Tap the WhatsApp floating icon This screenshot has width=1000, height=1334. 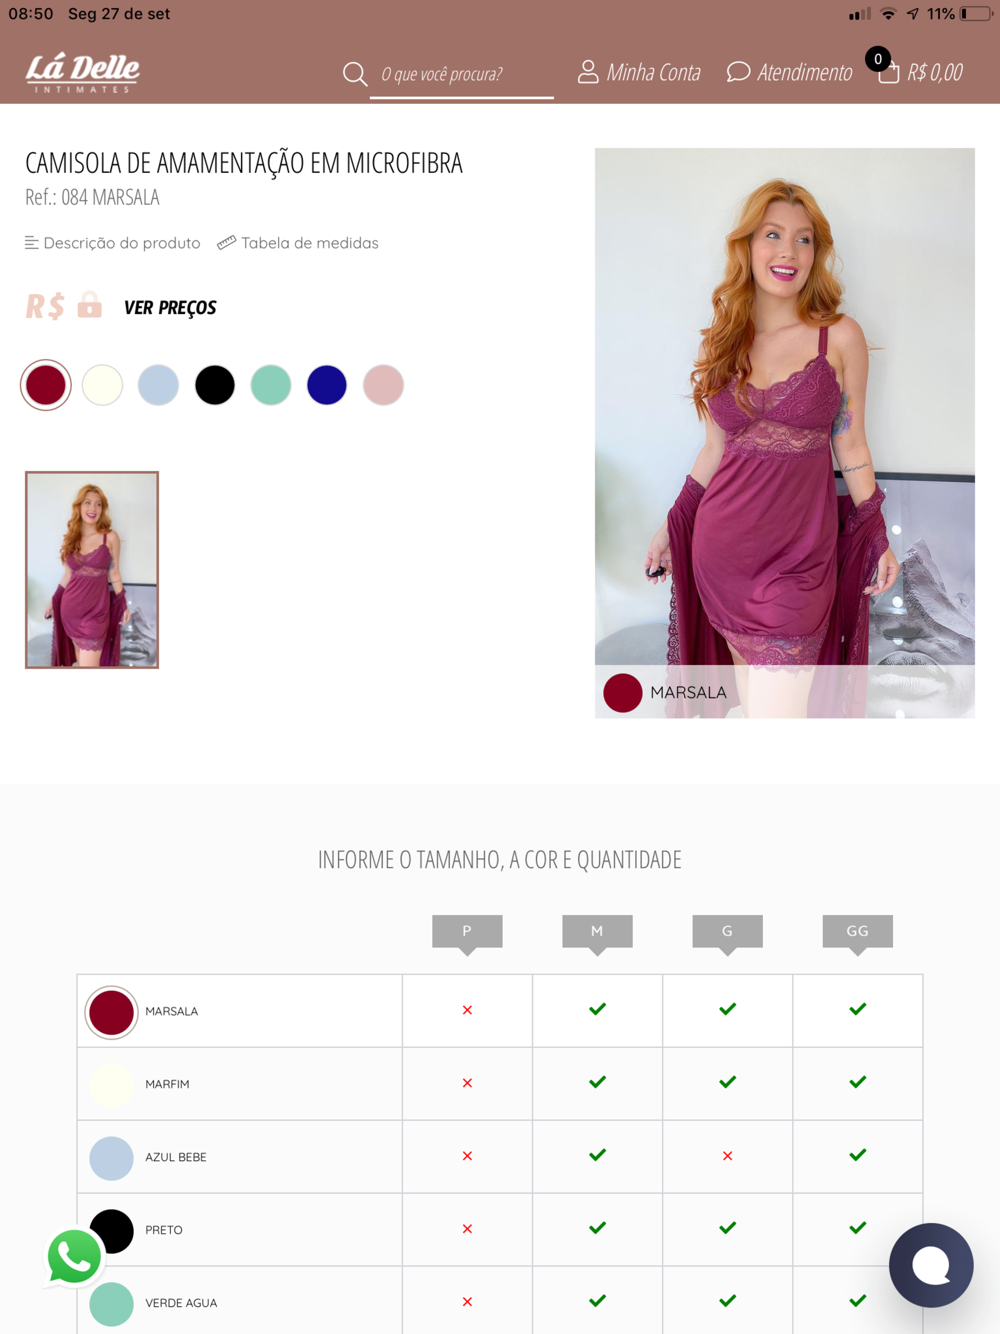pyautogui.click(x=74, y=1256)
